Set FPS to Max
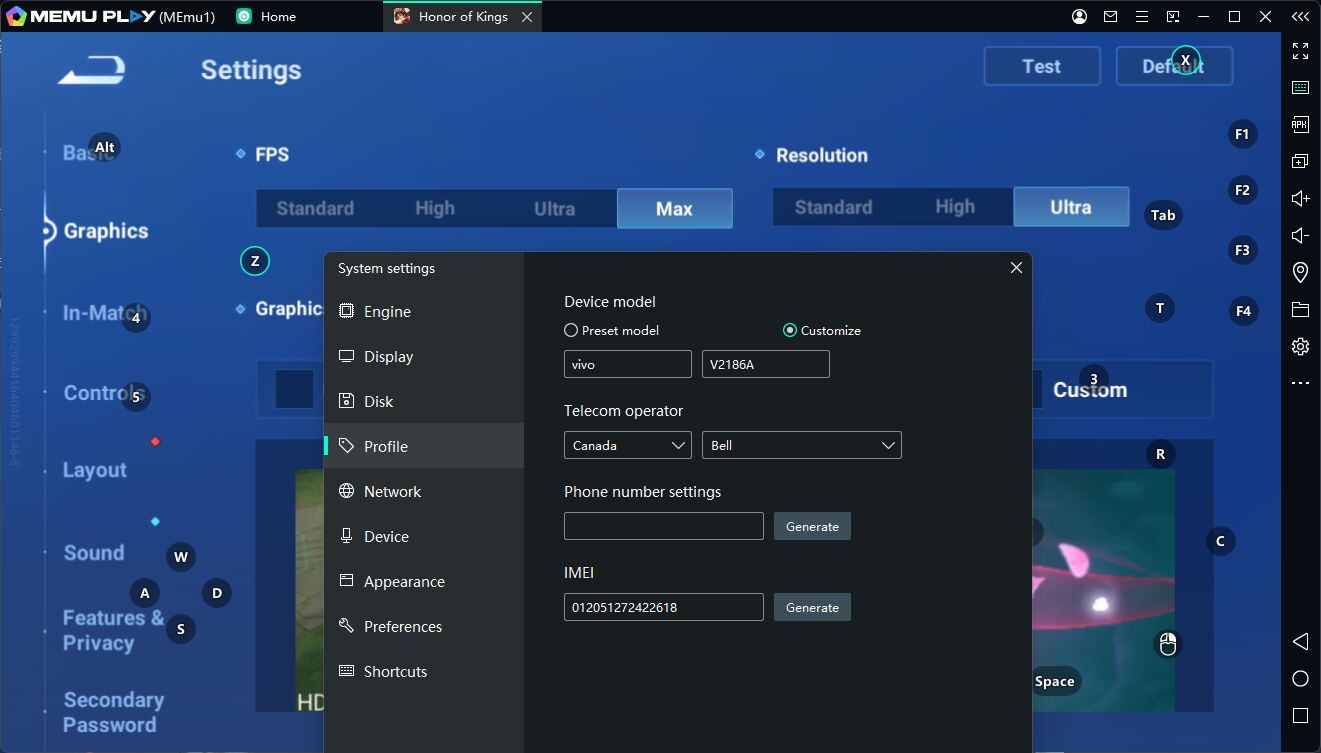This screenshot has height=753, width=1321. click(x=674, y=208)
